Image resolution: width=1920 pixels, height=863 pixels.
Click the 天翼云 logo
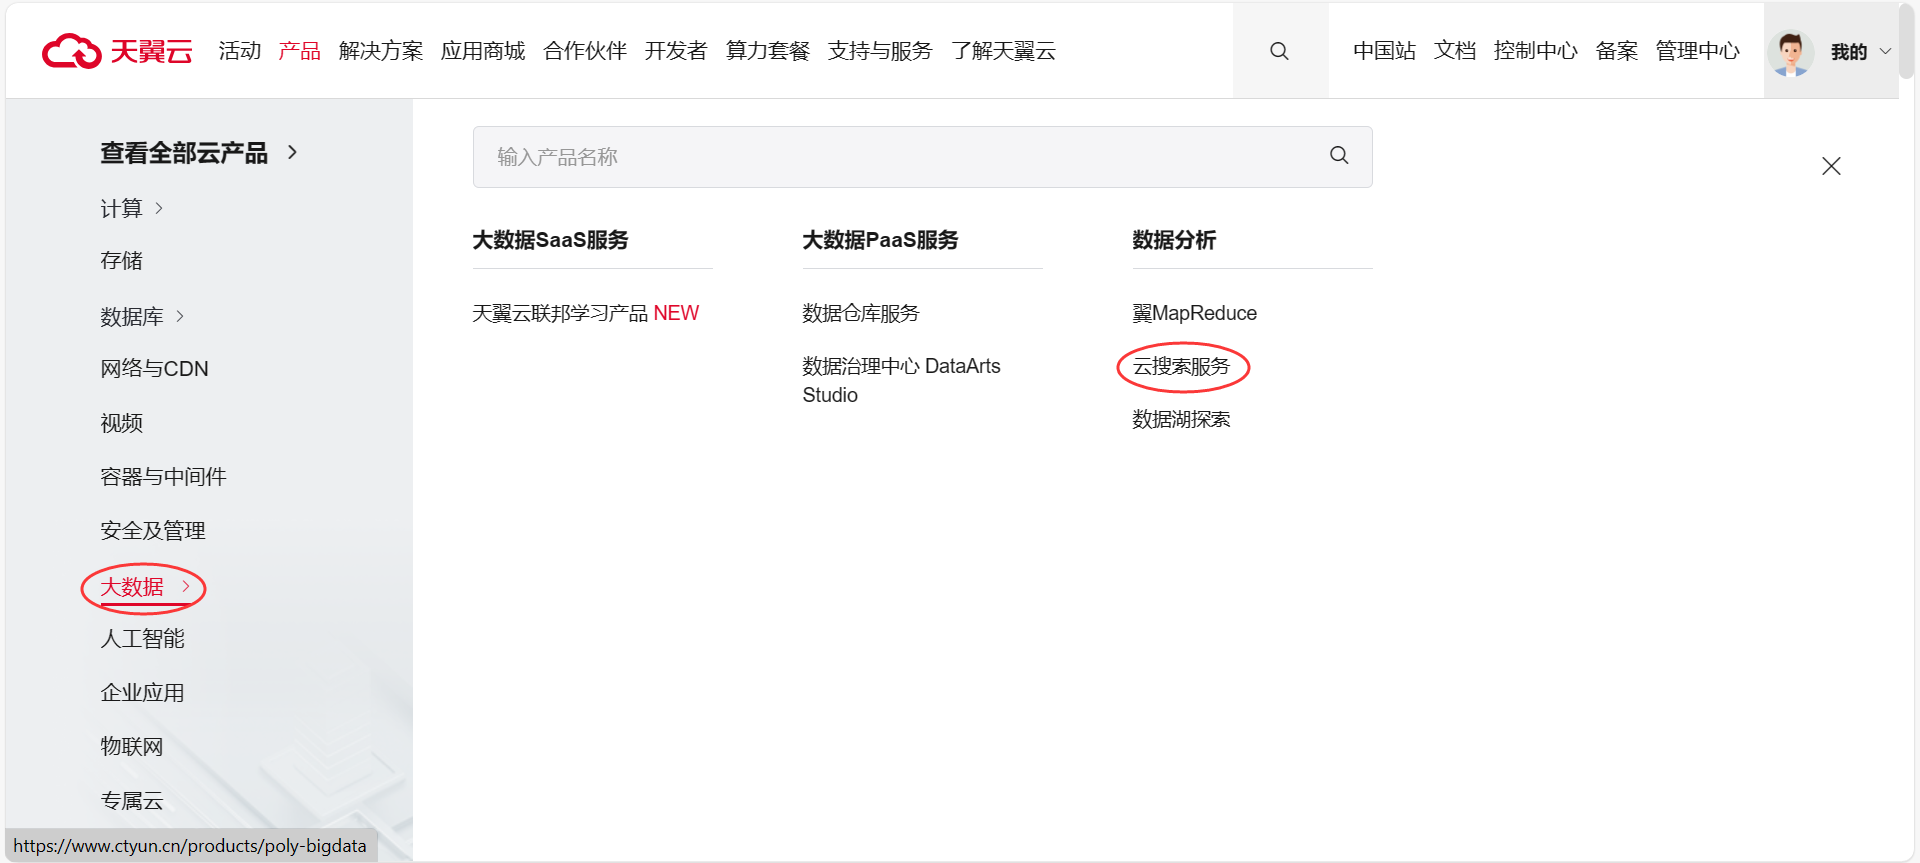[117, 51]
